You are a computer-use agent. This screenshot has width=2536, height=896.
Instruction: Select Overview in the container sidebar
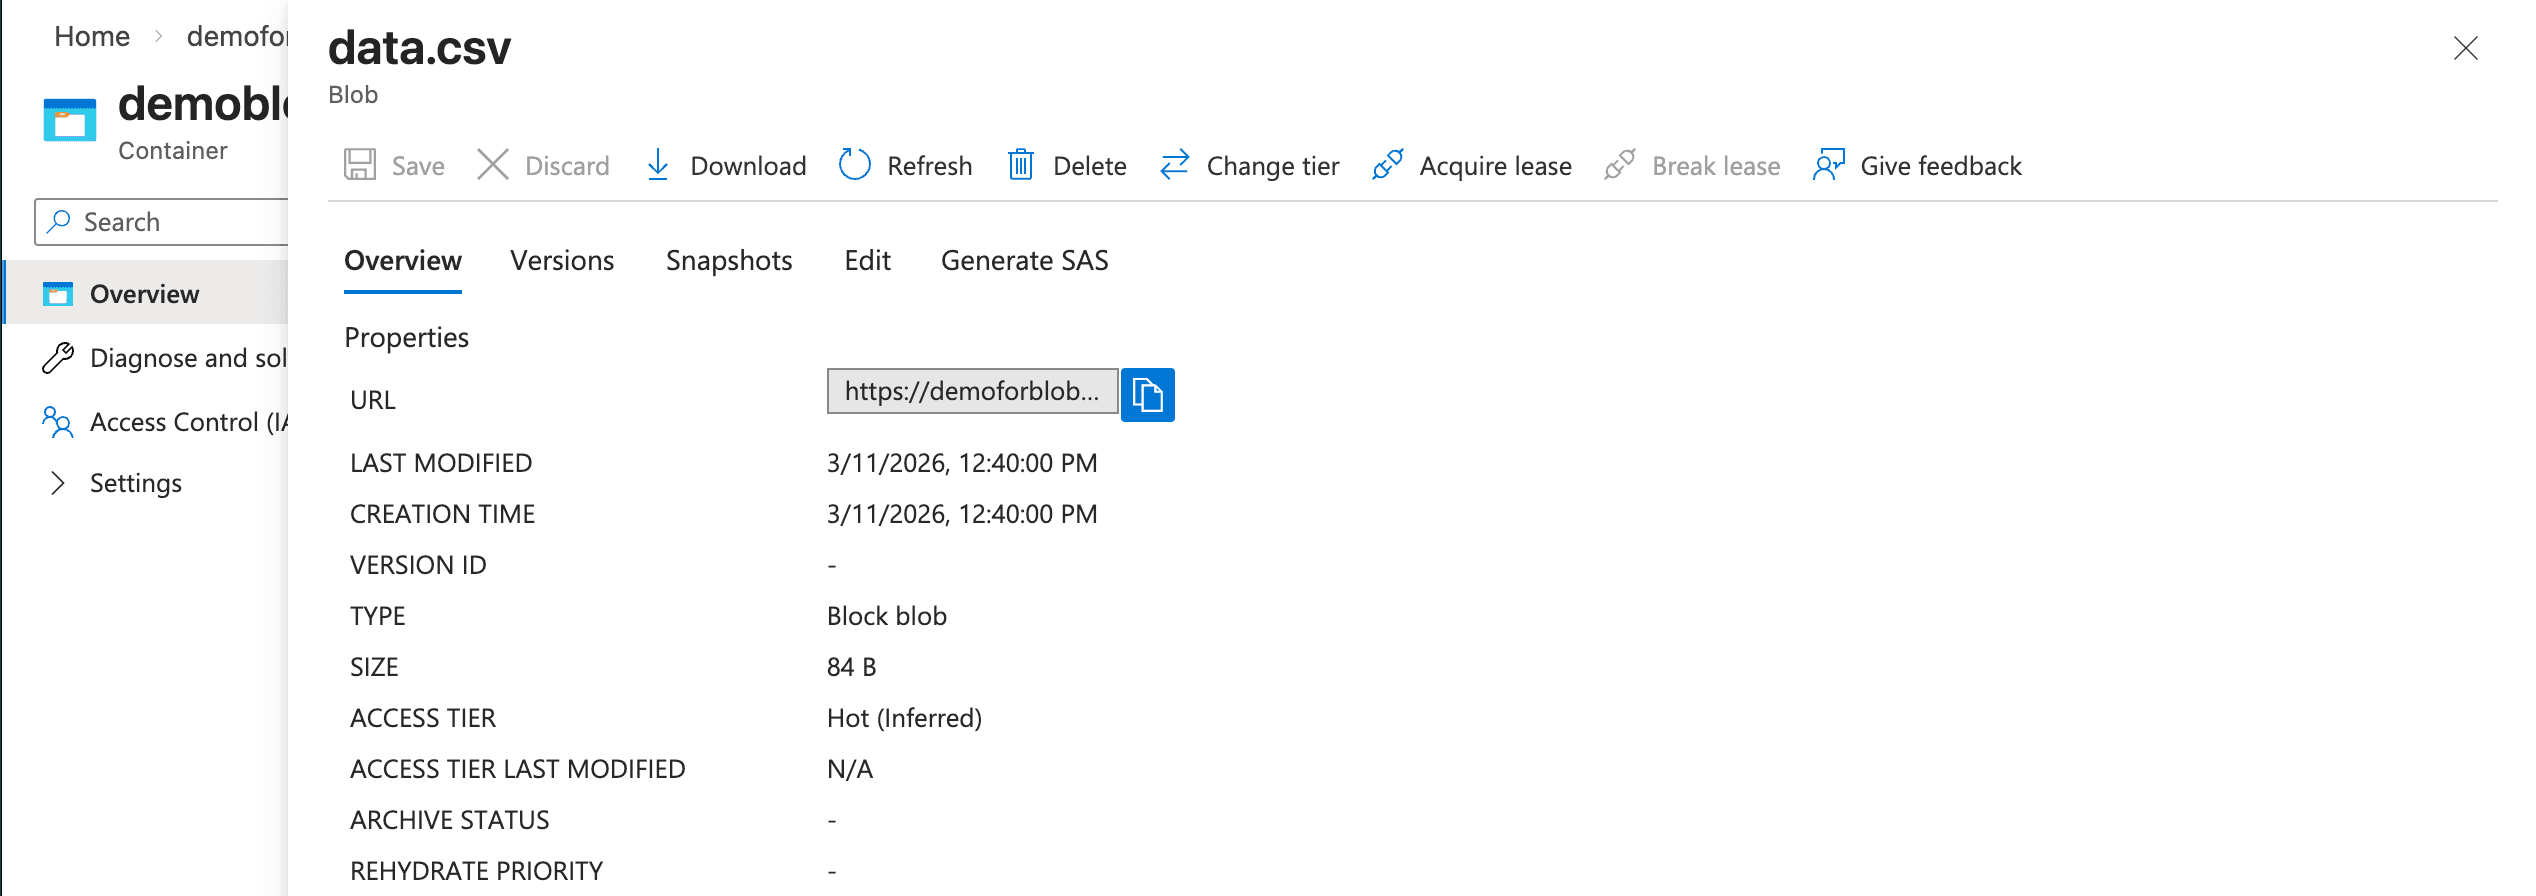(x=148, y=292)
